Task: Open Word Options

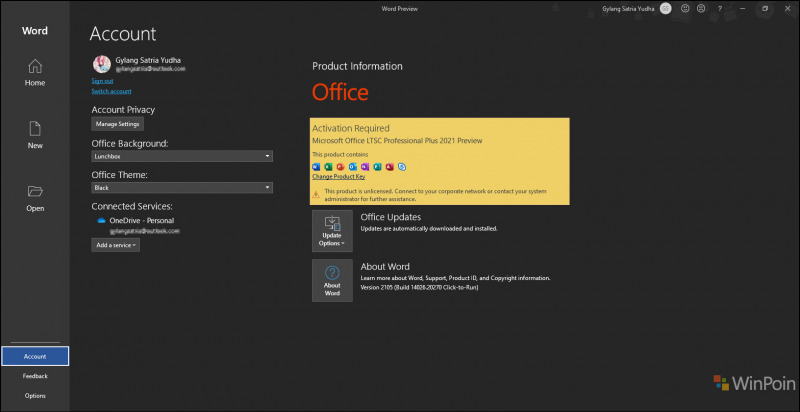Action: pos(35,396)
